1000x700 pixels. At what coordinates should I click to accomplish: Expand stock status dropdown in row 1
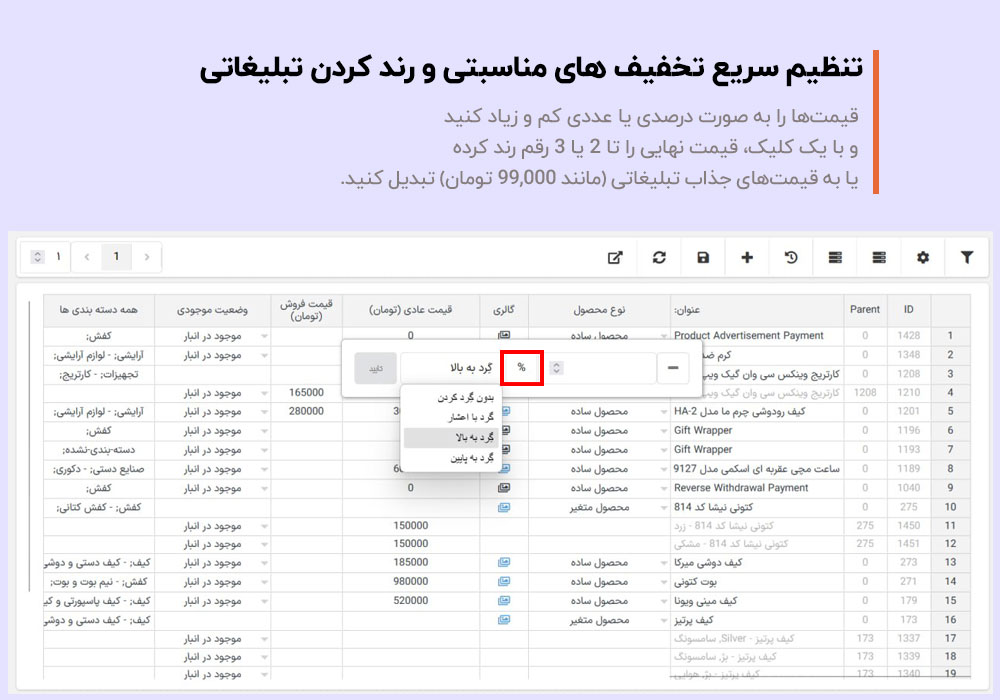(264, 336)
